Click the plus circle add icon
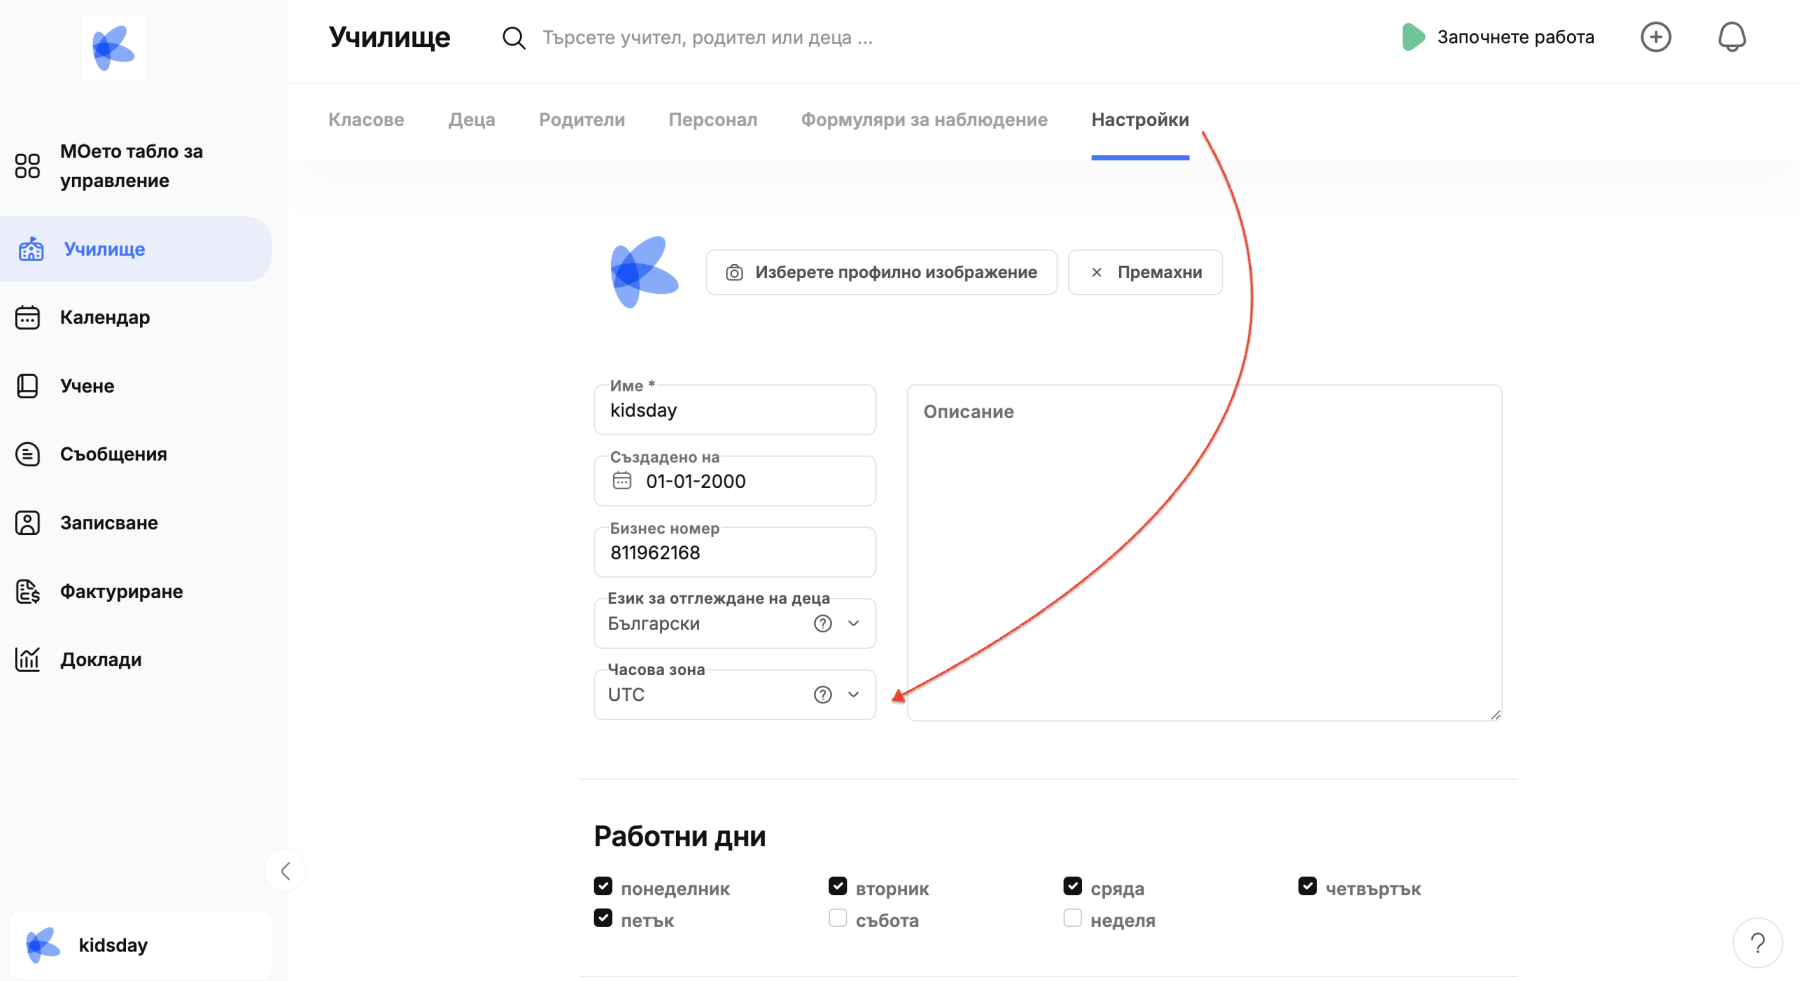 pos(1655,37)
